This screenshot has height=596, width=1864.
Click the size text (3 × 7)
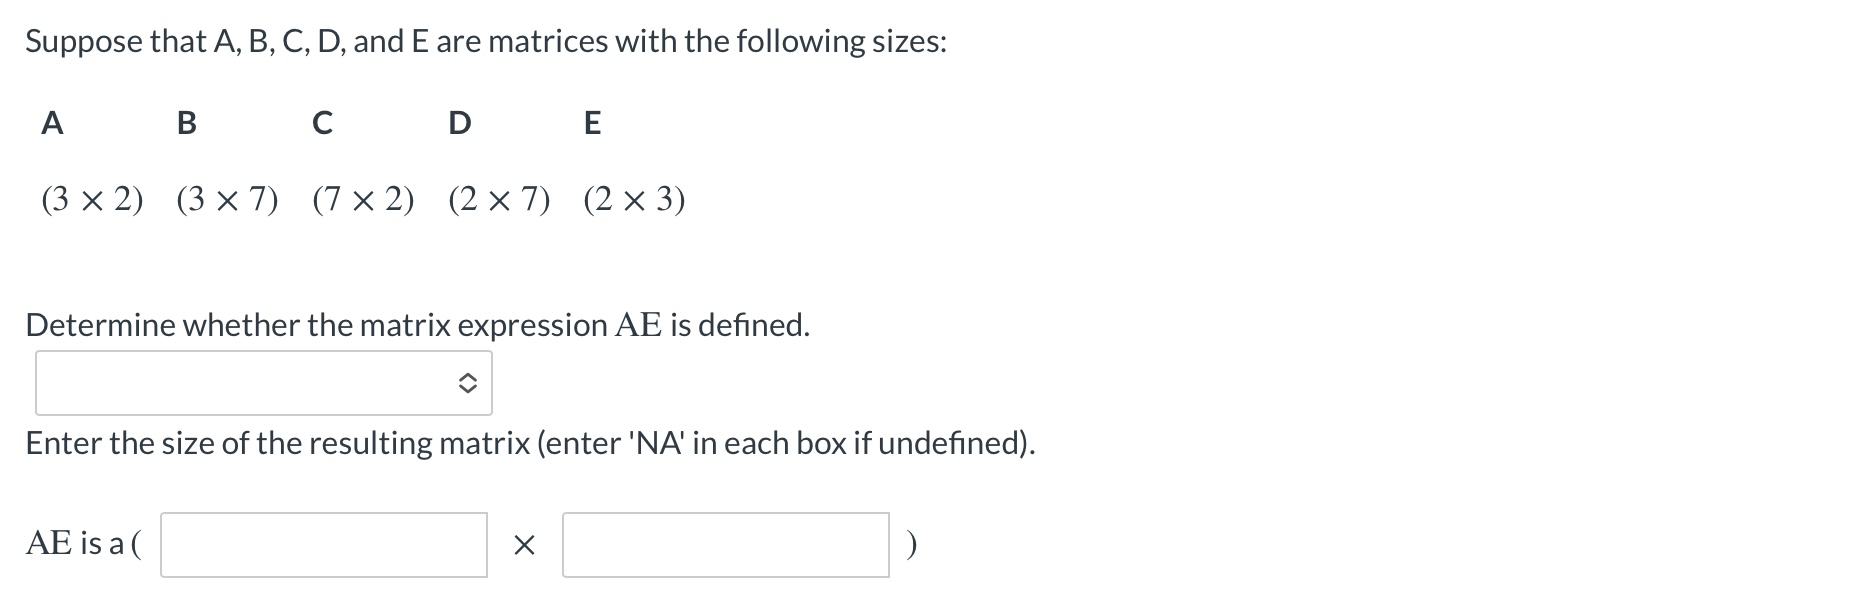click(229, 199)
